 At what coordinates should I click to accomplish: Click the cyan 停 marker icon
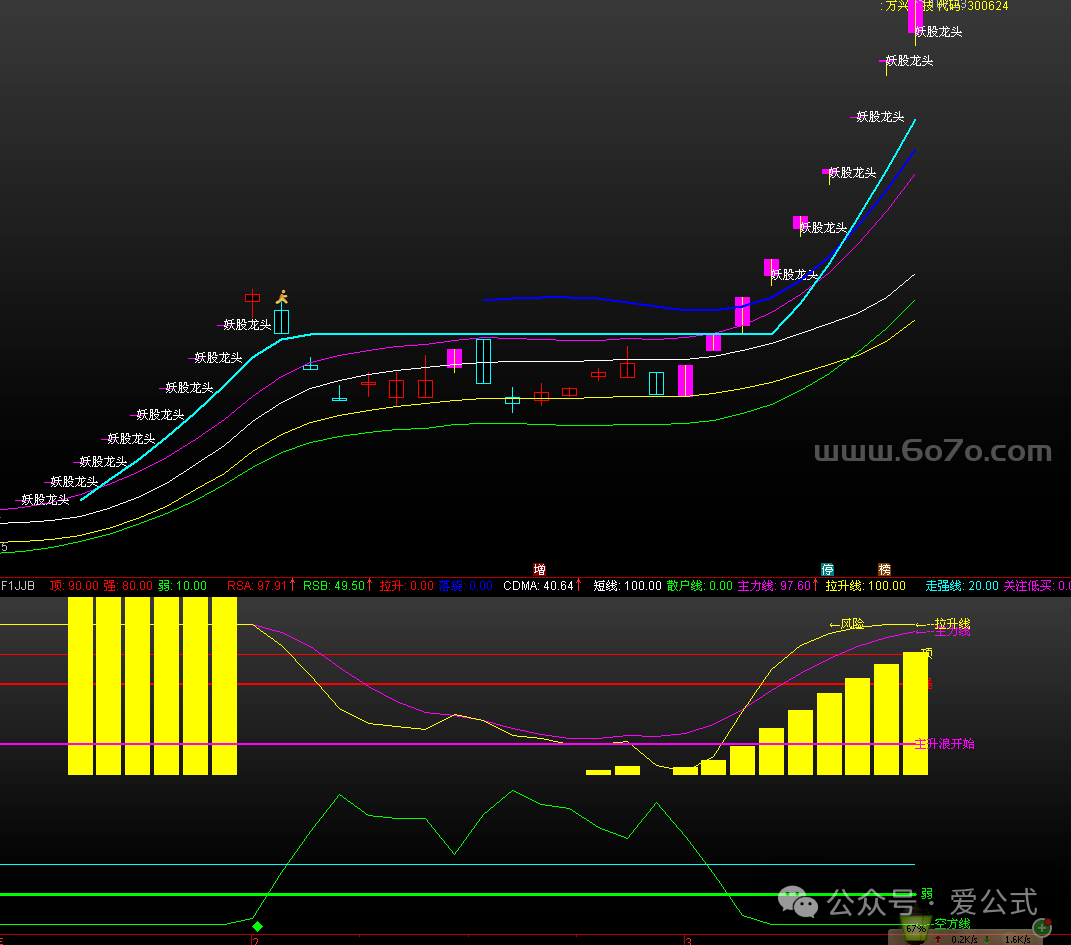[827, 569]
